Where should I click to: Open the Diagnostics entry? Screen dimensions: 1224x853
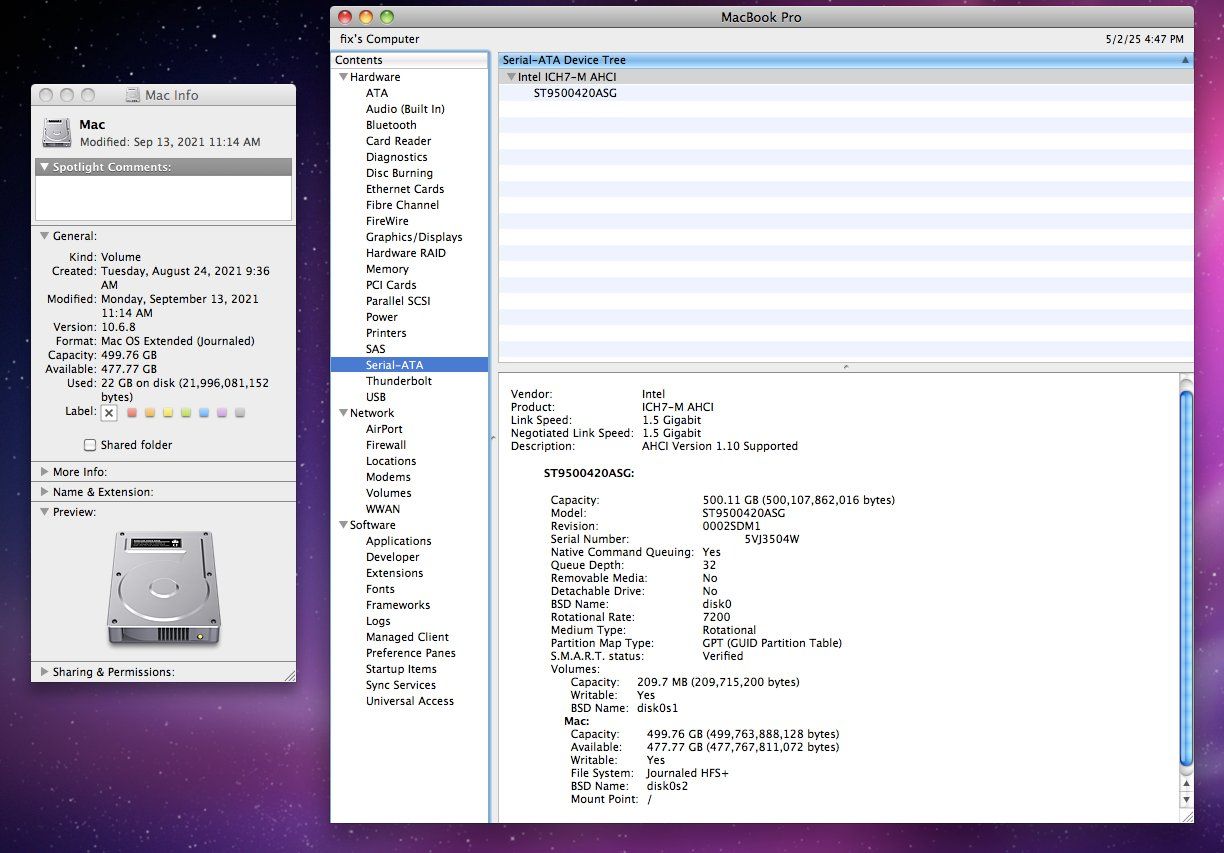pyautogui.click(x=396, y=157)
